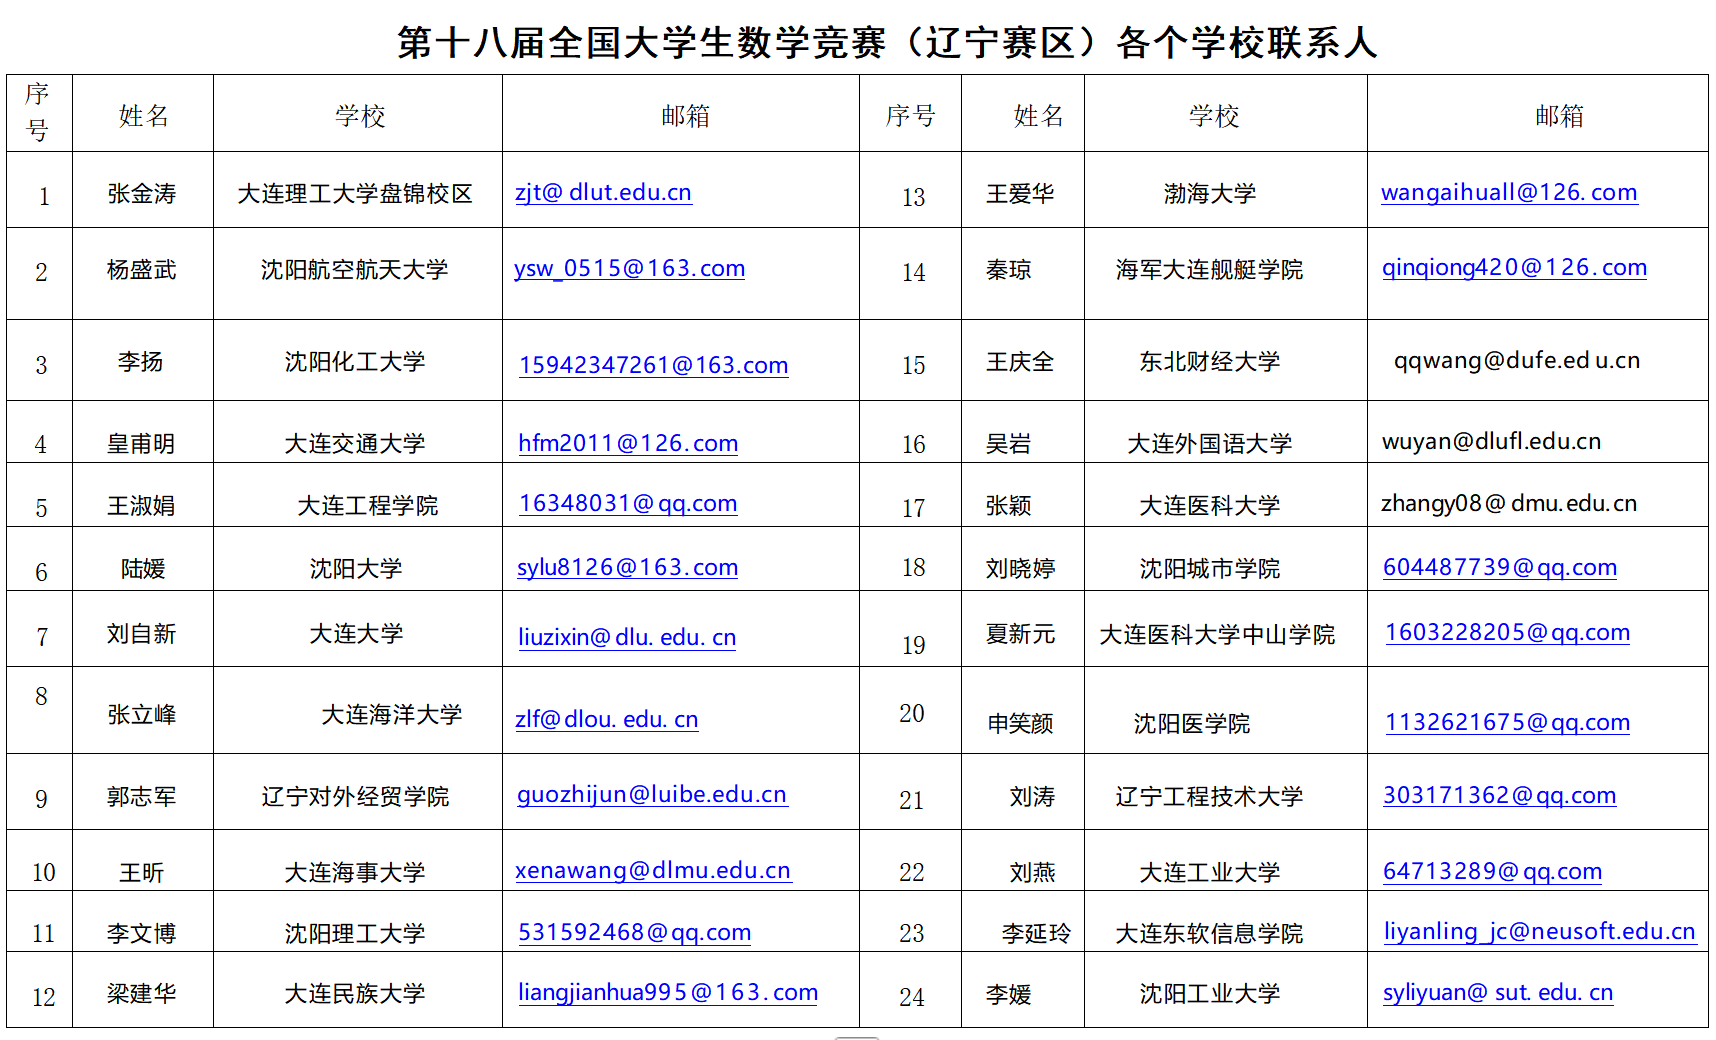Click the liangjianhua995@163.com link
This screenshot has width=1716, height=1040.
pos(668,992)
